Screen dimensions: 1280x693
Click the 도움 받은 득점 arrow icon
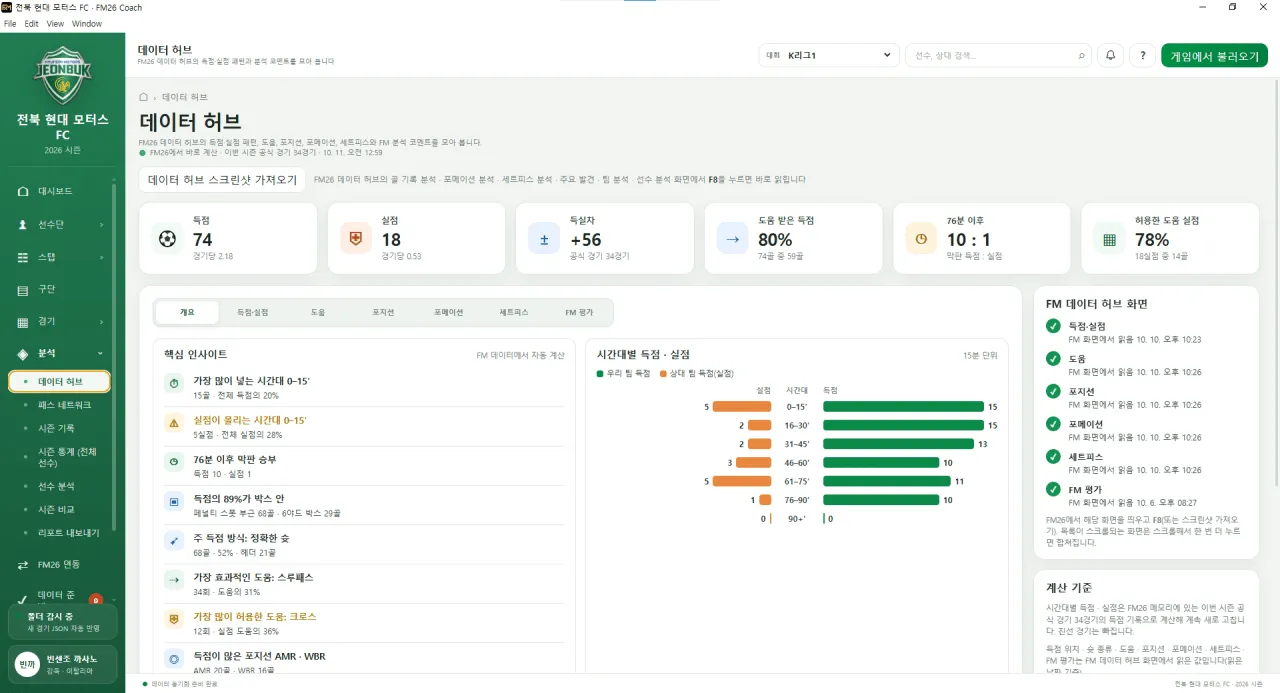(732, 239)
